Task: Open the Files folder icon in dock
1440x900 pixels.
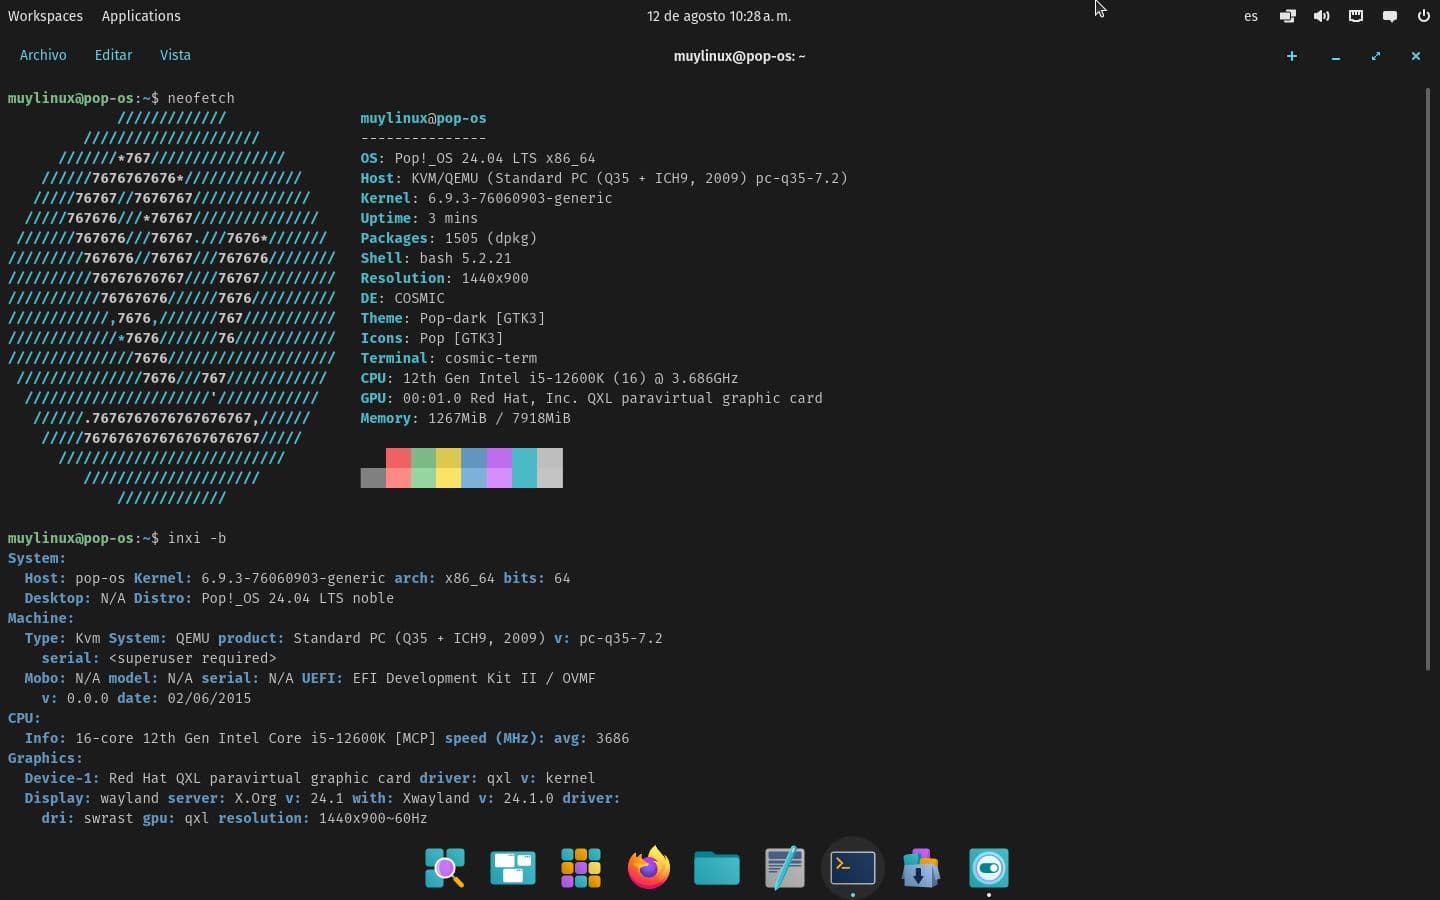Action: tap(717, 868)
